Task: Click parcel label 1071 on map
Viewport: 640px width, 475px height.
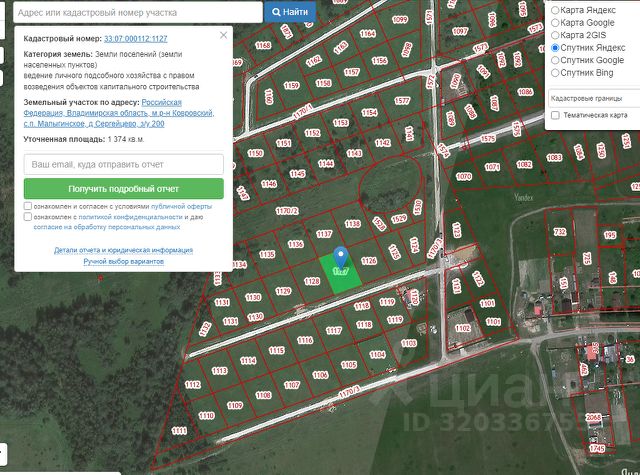Action: 492,167
